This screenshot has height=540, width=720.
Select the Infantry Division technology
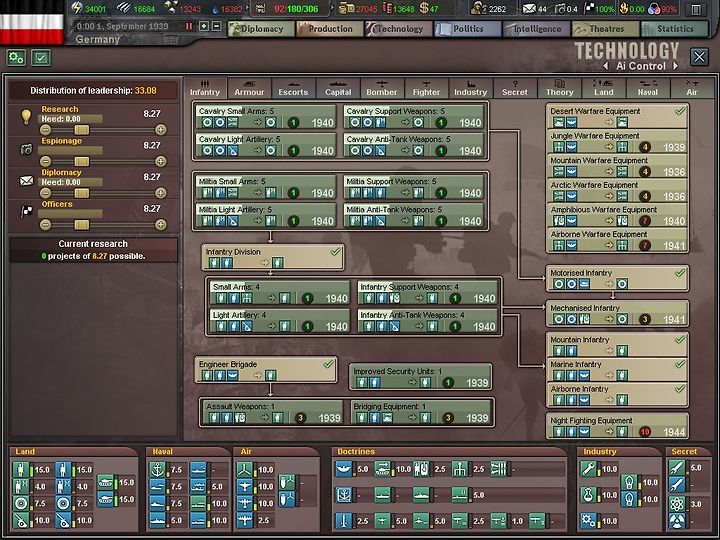[273, 257]
